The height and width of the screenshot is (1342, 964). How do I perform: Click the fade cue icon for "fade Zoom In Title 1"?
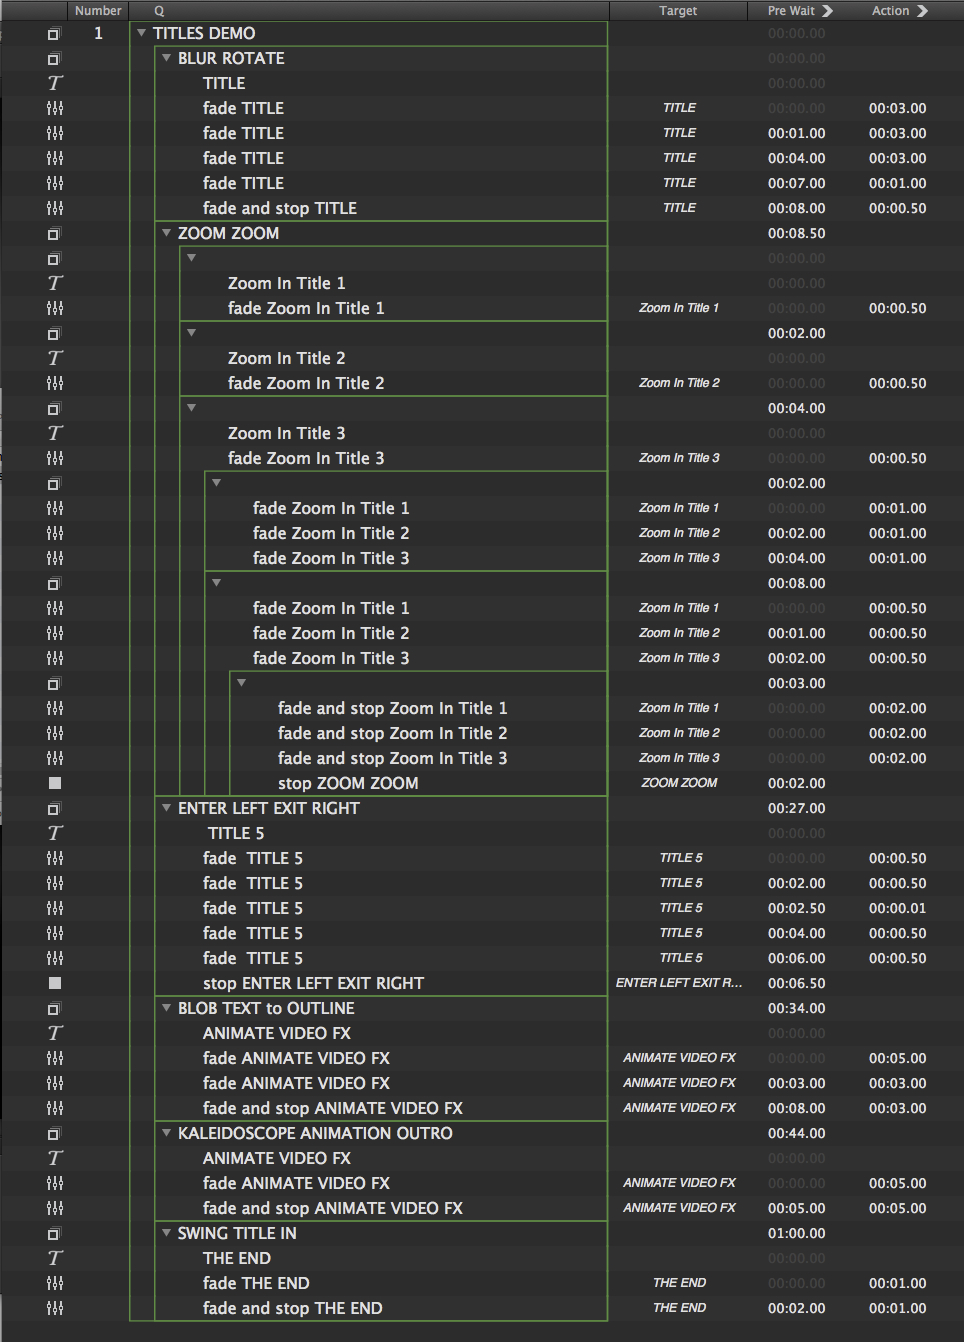tap(54, 308)
